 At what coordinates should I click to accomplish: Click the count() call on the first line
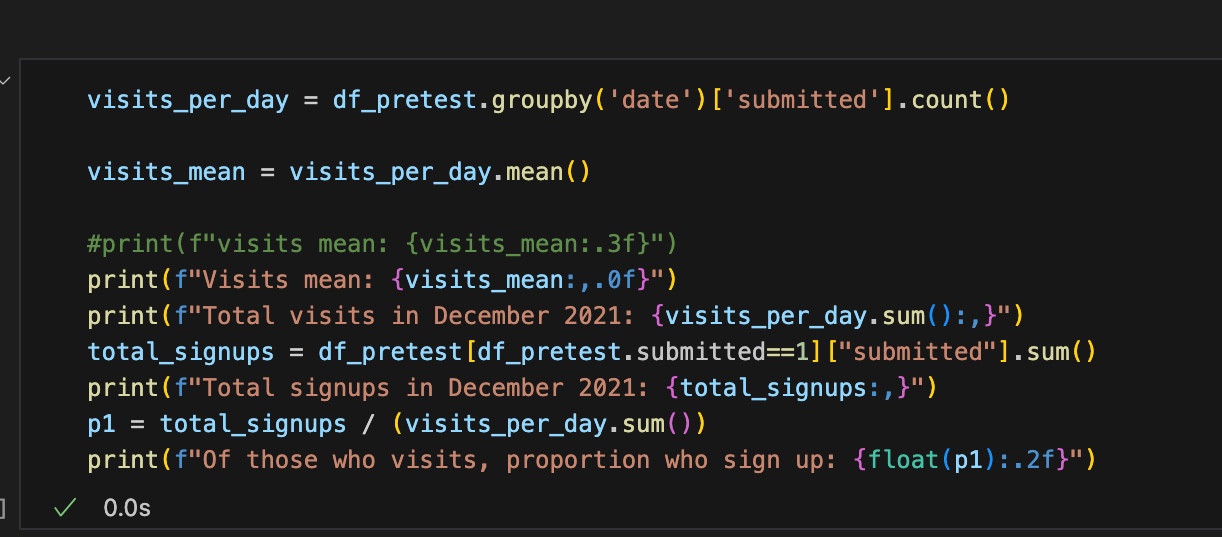pyautogui.click(x=953, y=100)
